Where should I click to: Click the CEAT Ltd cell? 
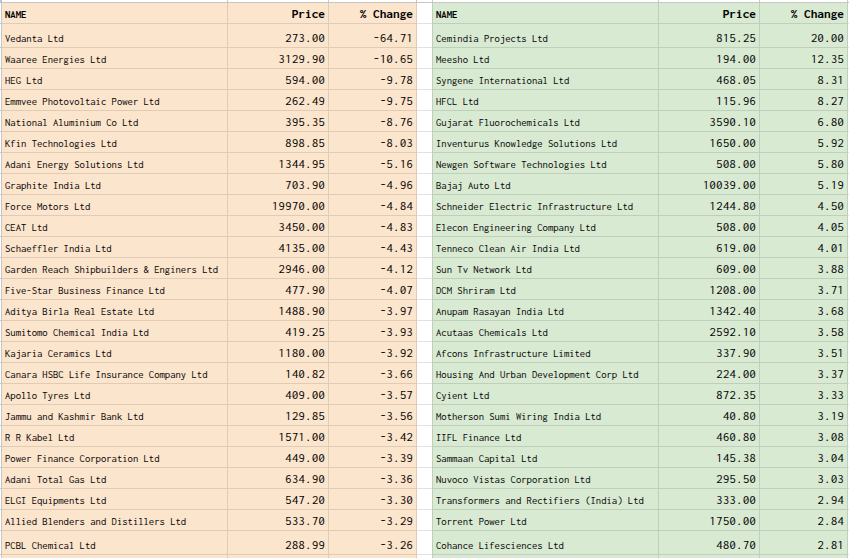(x=114, y=227)
